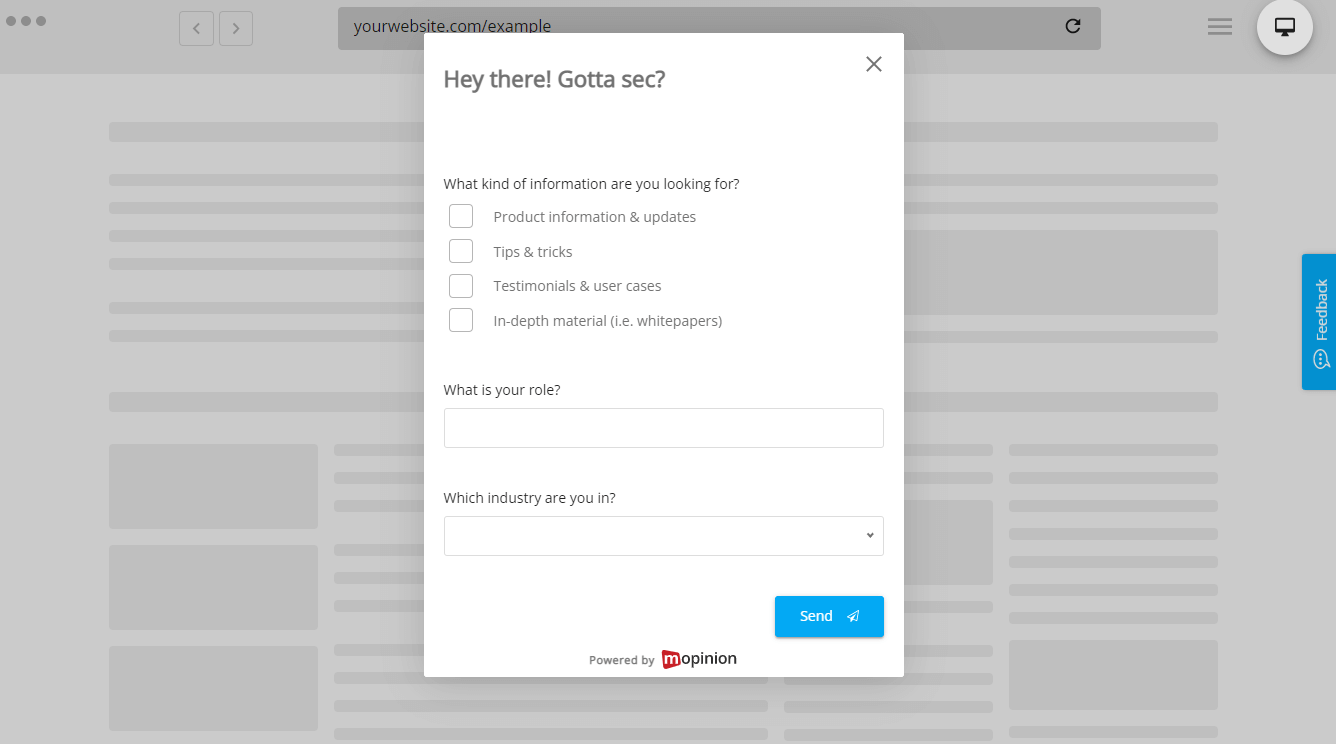Viewport: 1336px width, 744px height.
Task: Check In-depth material (i.e. whitepapers)
Action: click(x=461, y=320)
